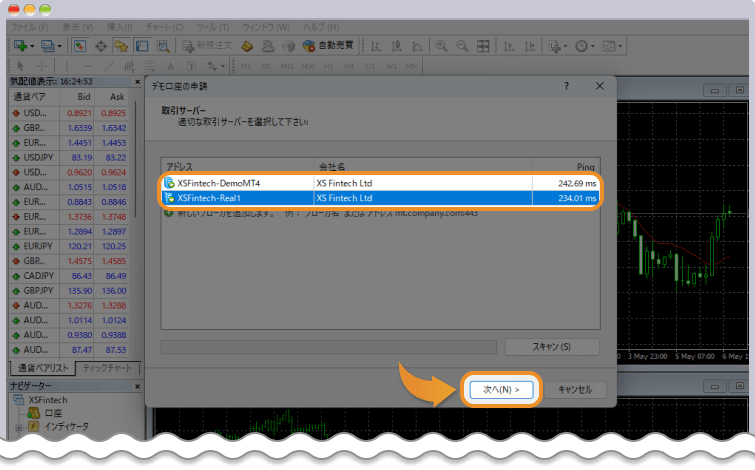
Task: Open the New Chart toolbar icon
Action: tap(20, 46)
